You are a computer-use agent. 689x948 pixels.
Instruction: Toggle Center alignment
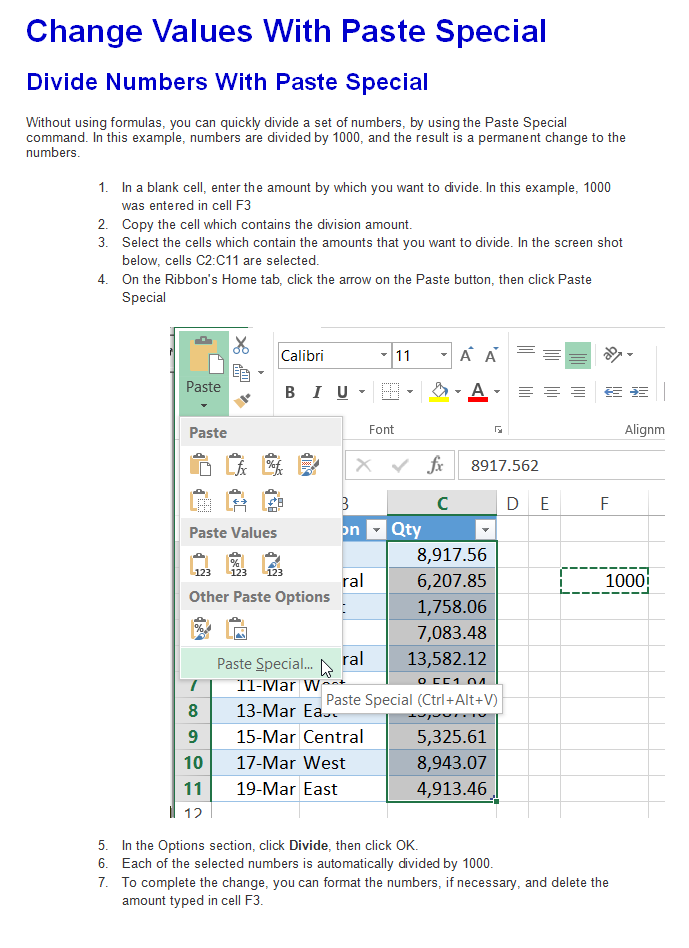[552, 392]
